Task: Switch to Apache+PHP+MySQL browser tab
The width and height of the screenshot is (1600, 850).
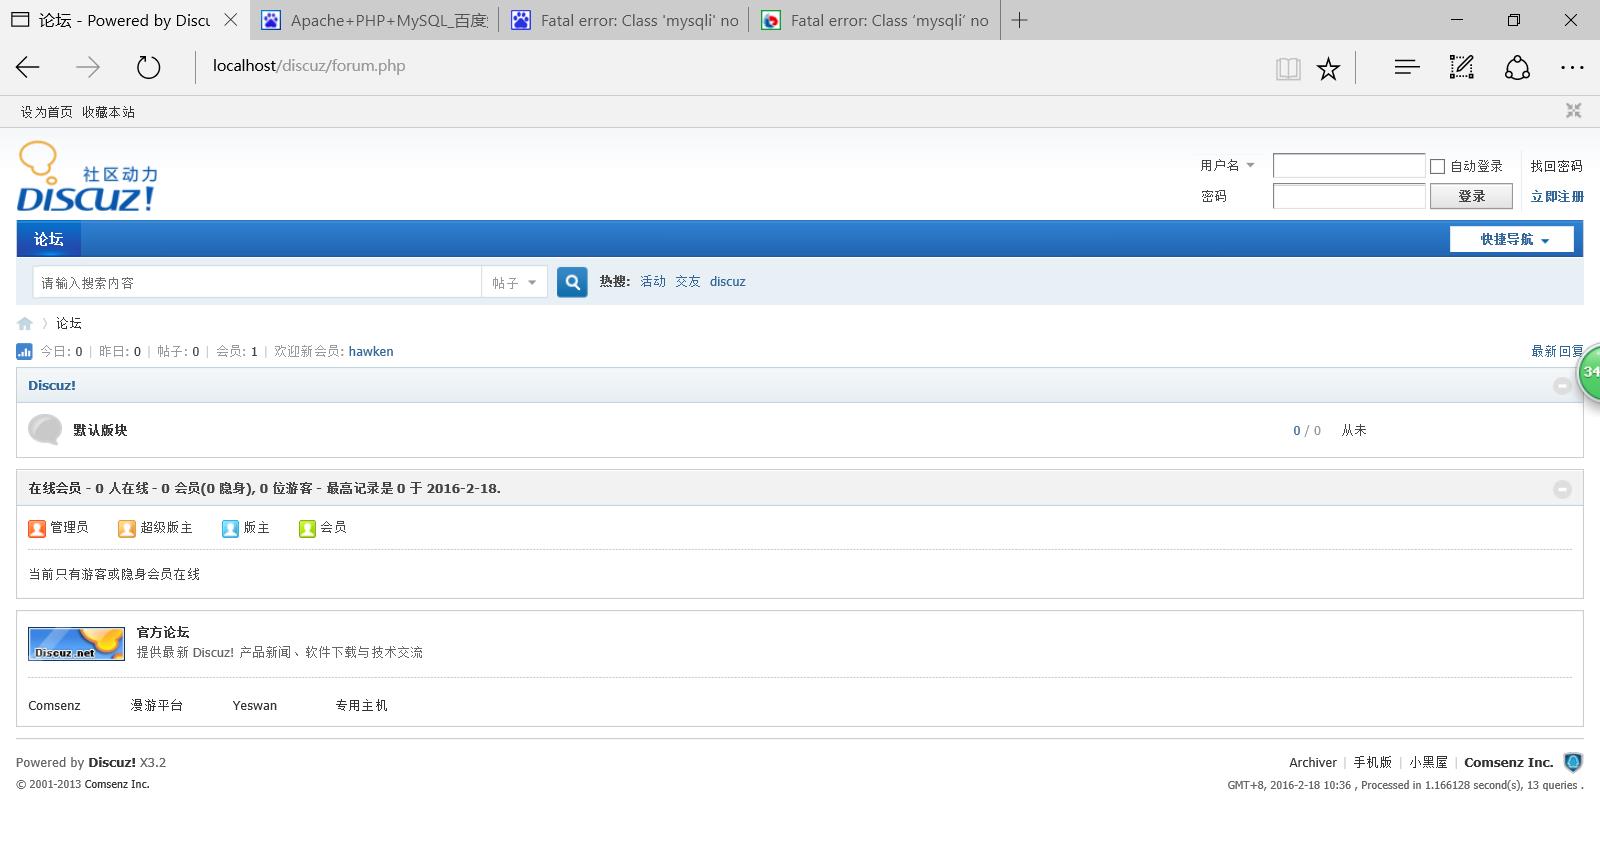Action: [374, 20]
